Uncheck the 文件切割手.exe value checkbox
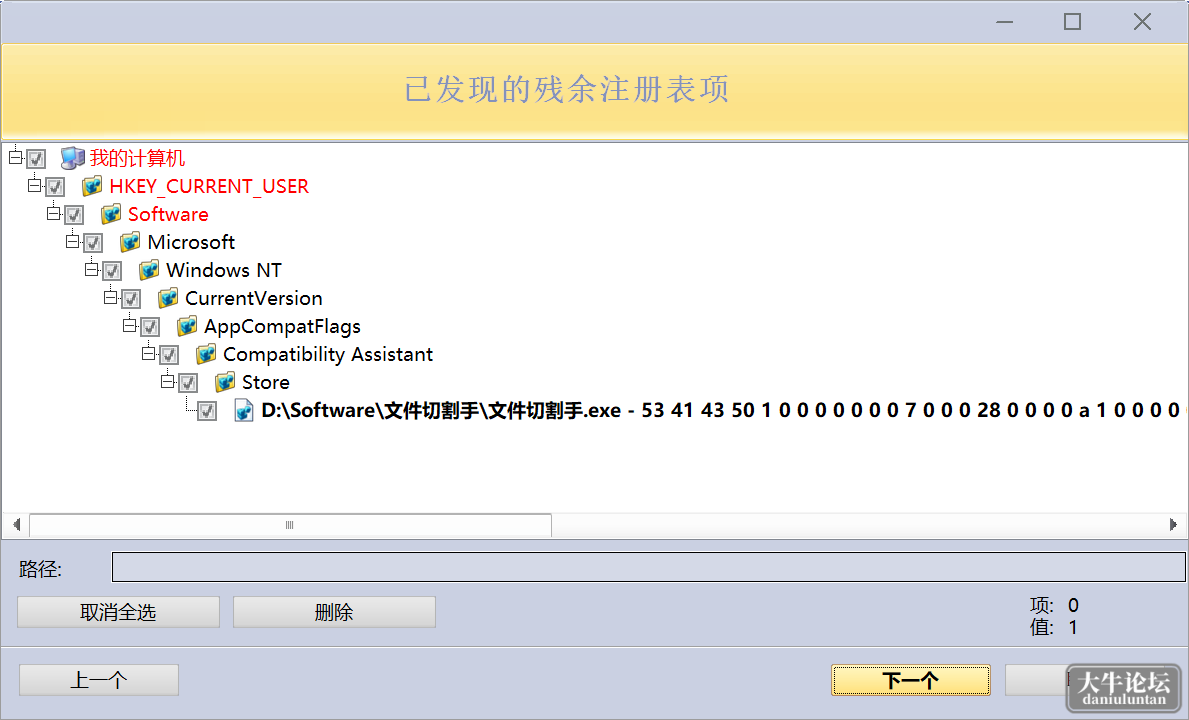1189x720 pixels. click(206, 412)
